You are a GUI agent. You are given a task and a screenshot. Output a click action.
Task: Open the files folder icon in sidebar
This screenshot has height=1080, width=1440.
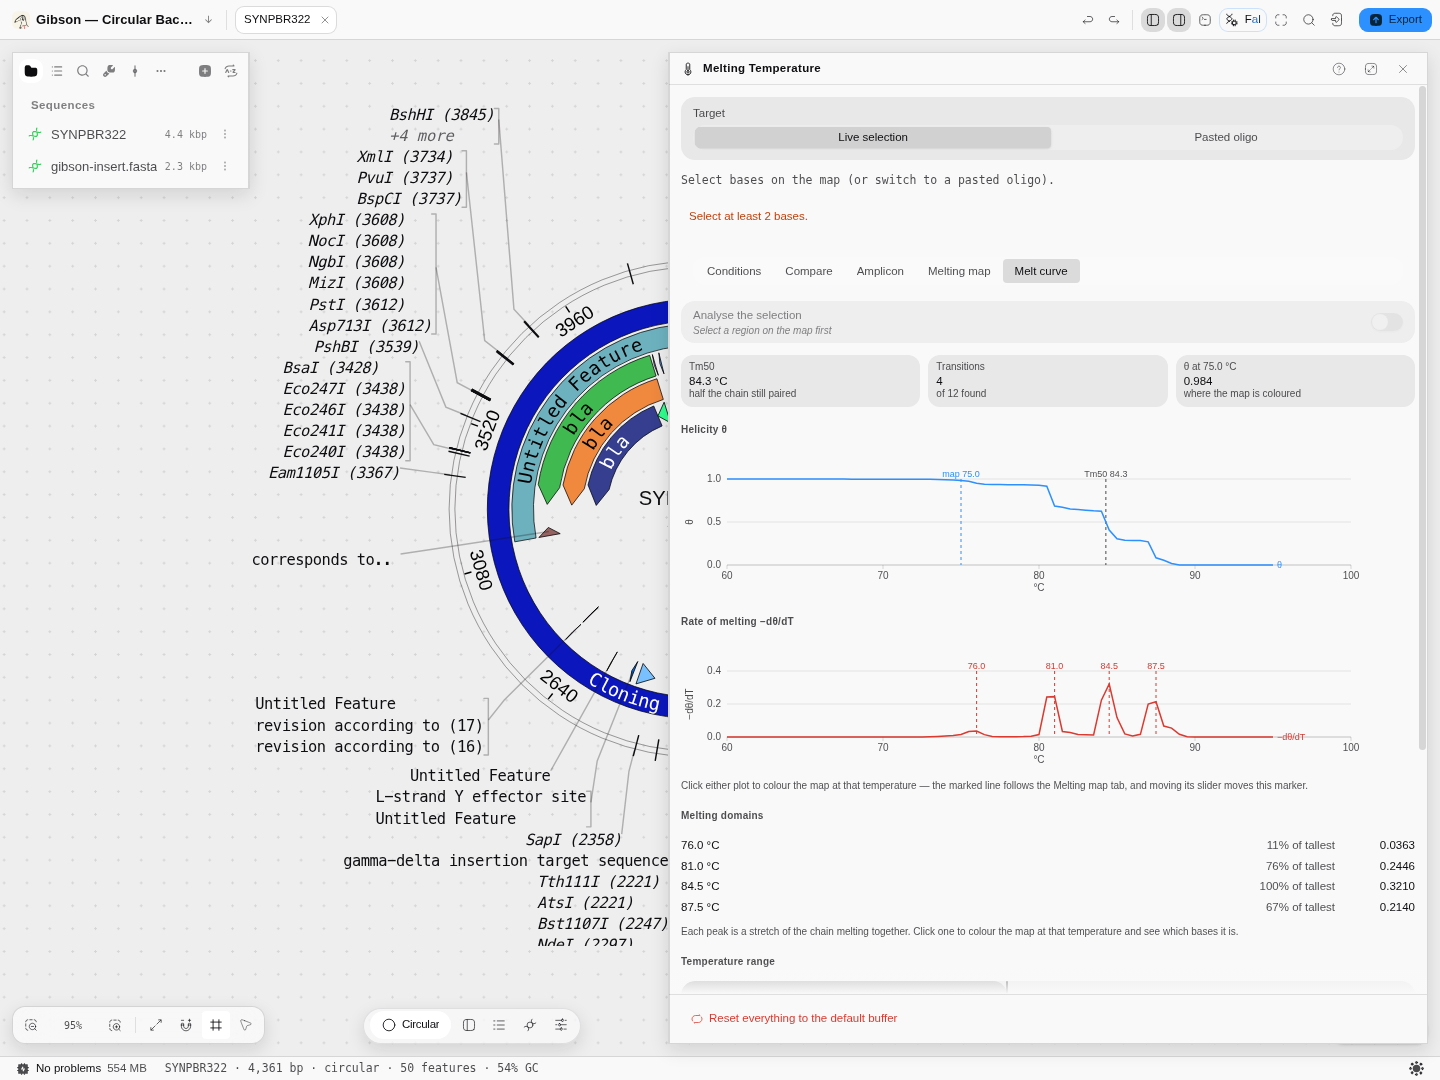pos(31,71)
